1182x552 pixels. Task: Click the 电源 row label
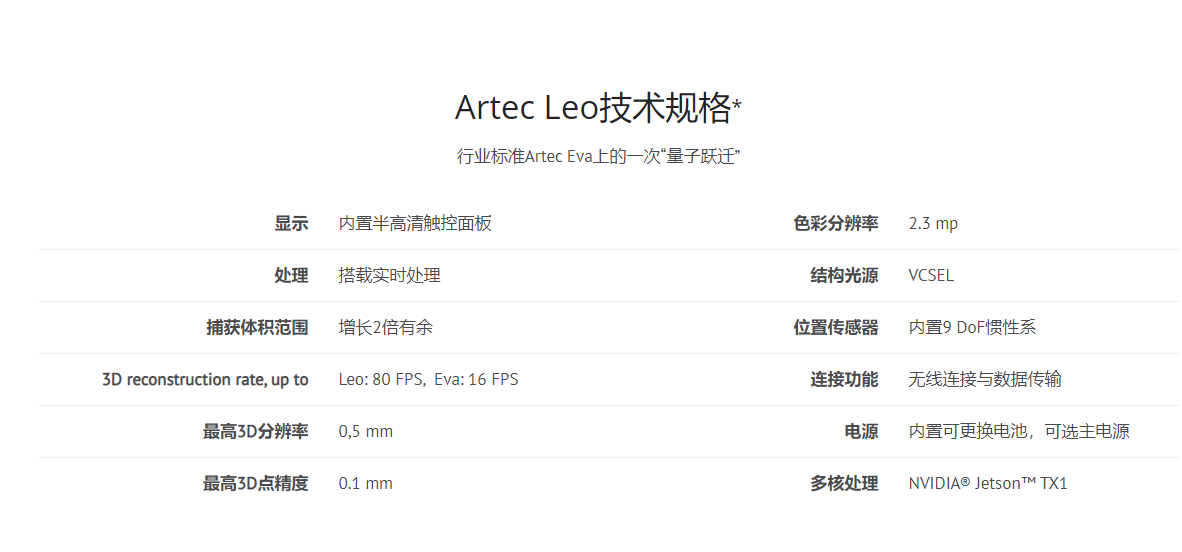861,431
